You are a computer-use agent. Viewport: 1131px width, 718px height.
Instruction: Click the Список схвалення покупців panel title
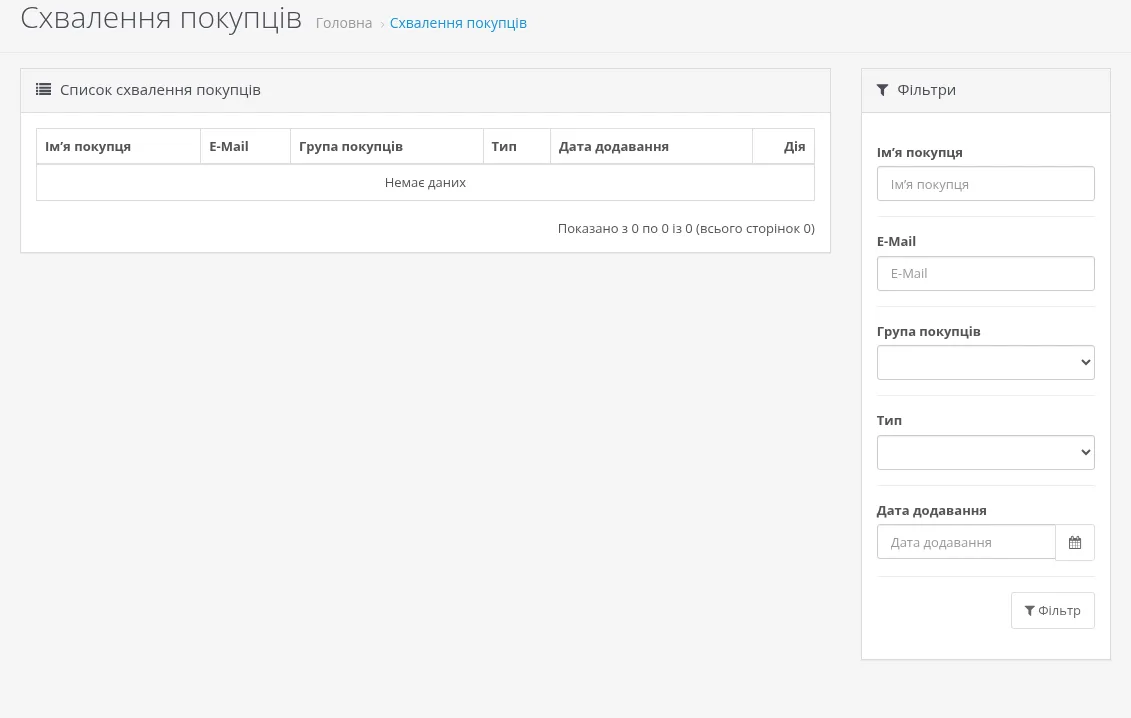[x=160, y=90]
